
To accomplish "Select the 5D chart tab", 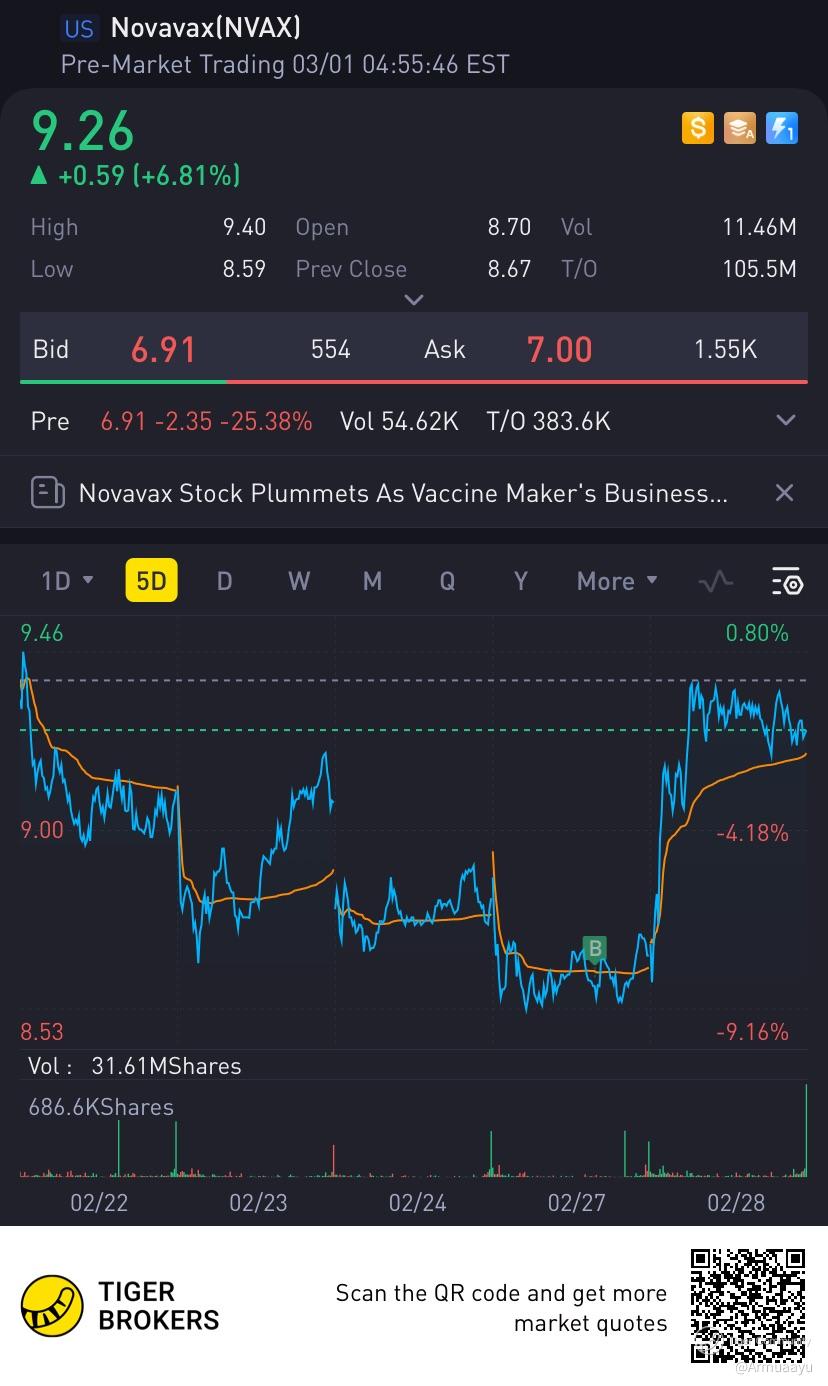I will pos(151,581).
